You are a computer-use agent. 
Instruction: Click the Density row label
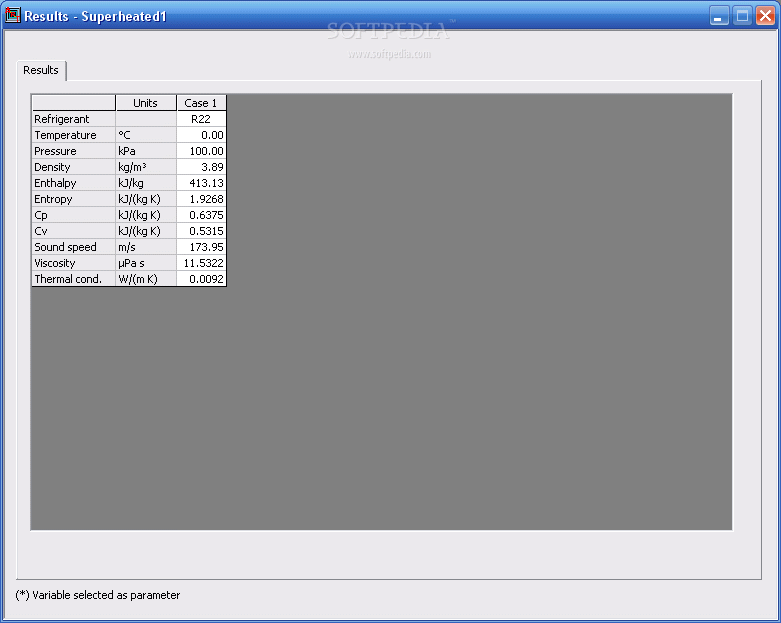[74, 167]
